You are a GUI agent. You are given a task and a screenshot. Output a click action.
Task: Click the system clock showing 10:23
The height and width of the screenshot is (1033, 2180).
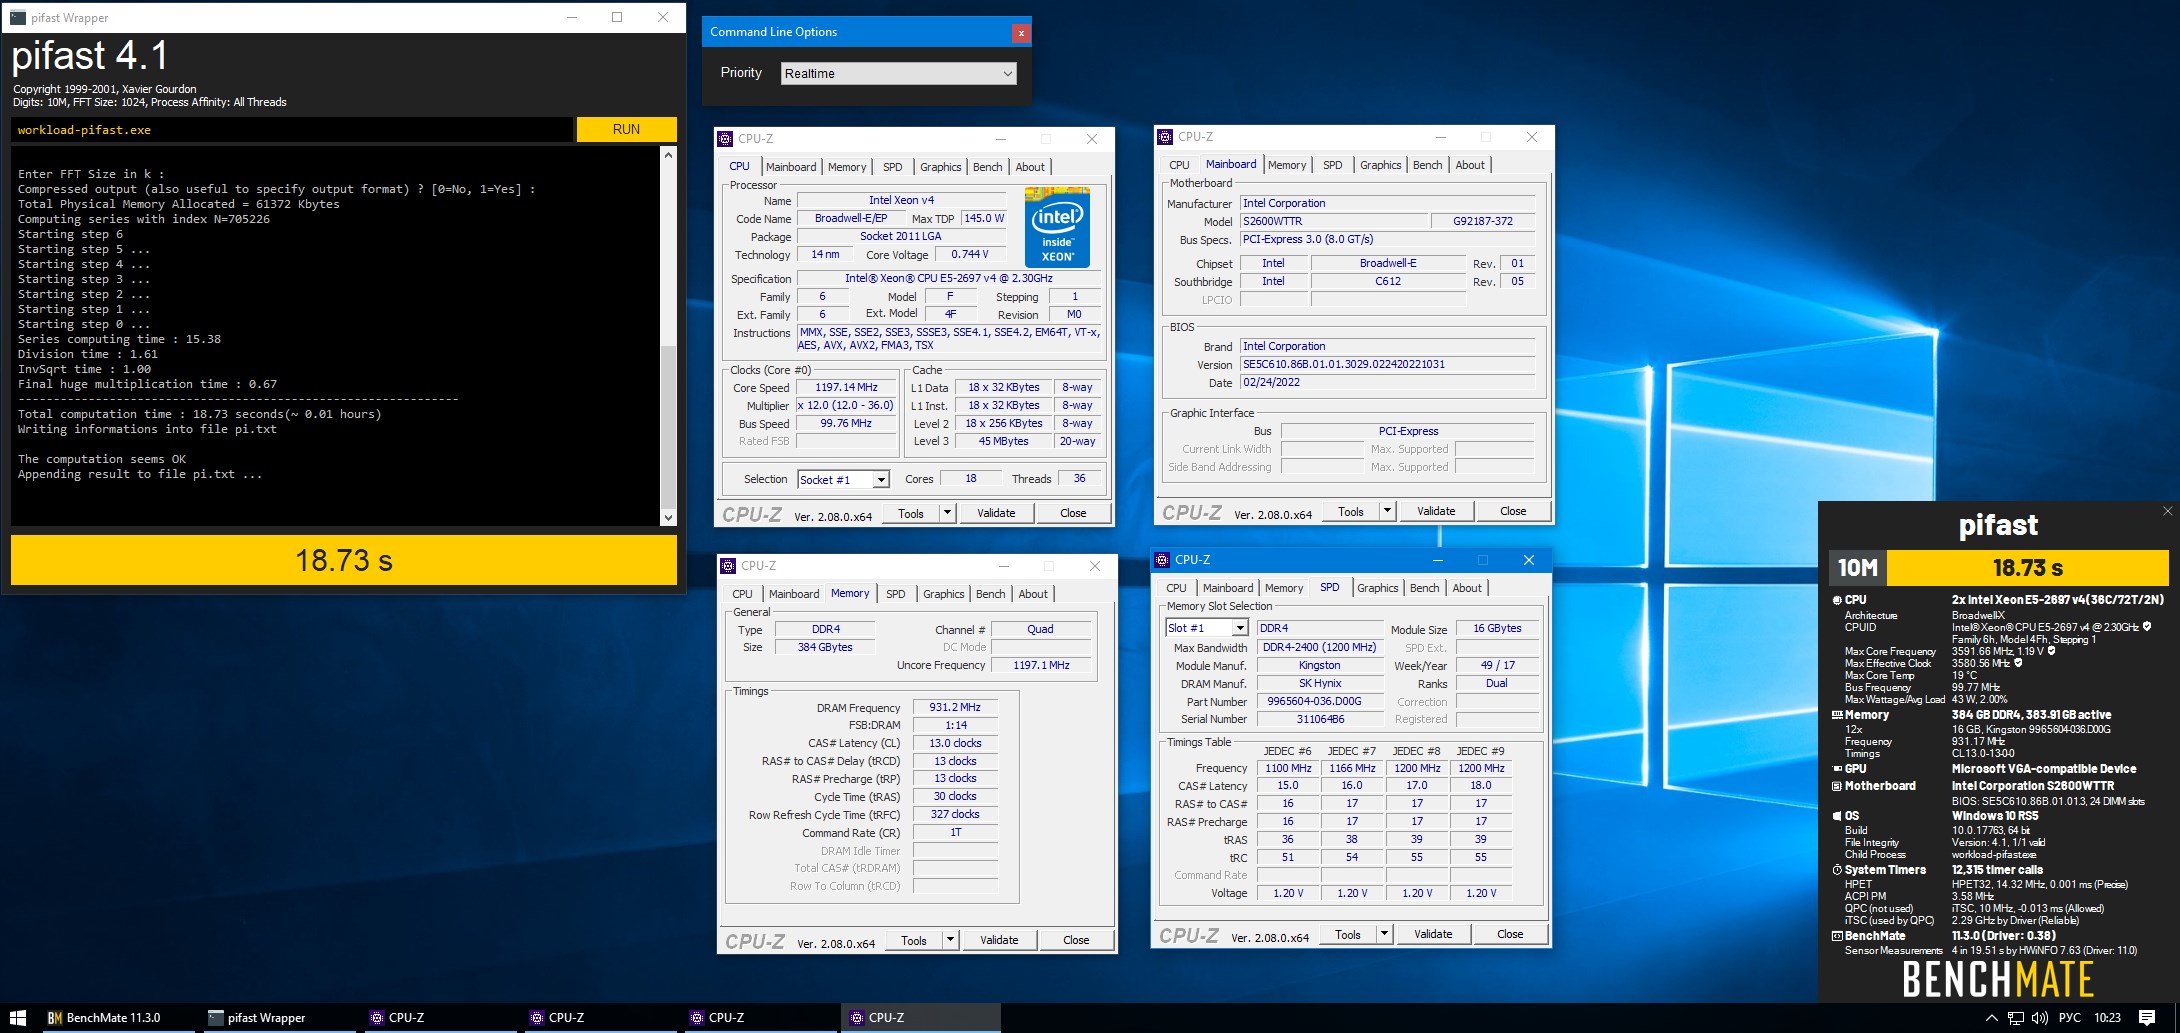[2107, 1018]
